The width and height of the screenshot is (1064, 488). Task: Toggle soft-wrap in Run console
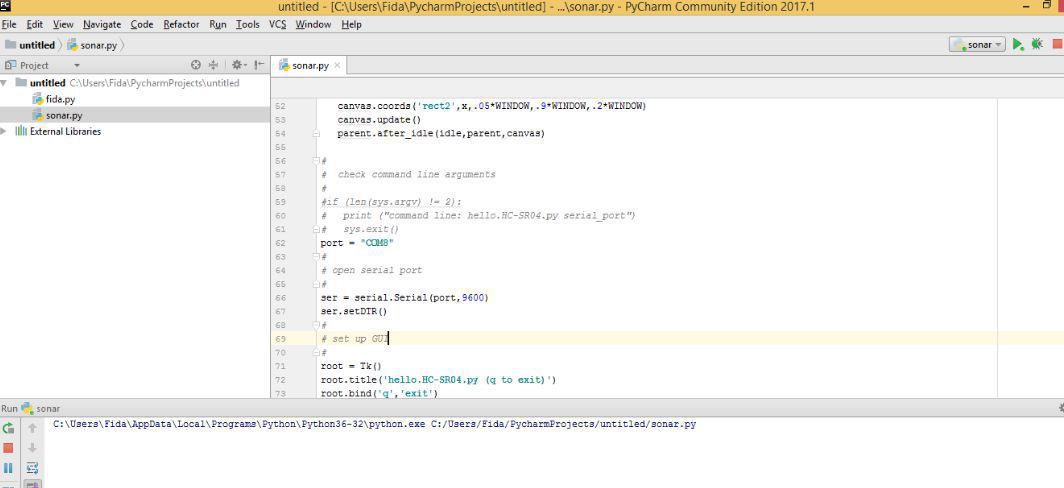(32, 468)
